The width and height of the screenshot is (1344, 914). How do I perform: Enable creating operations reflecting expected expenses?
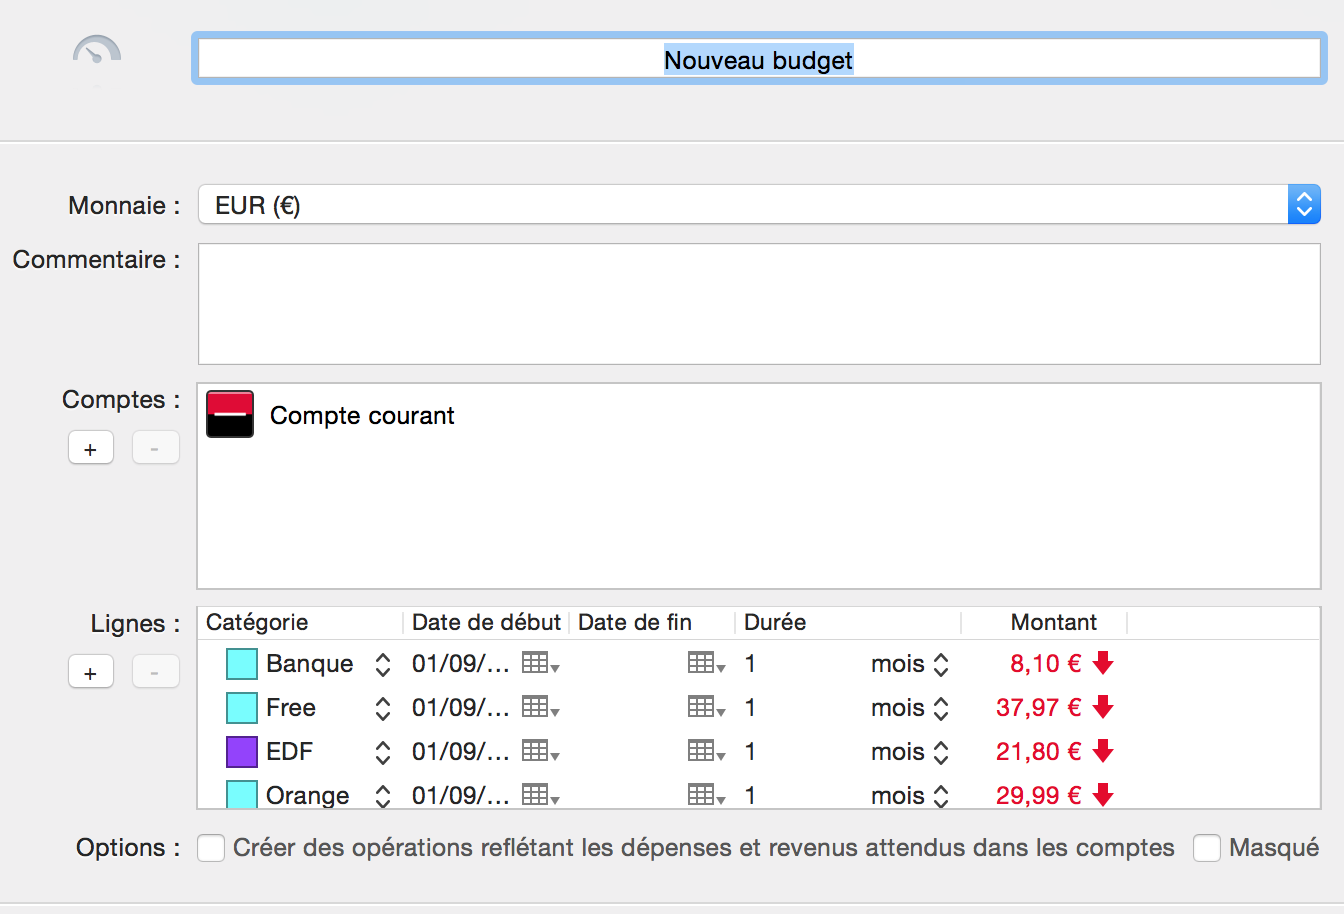click(211, 848)
